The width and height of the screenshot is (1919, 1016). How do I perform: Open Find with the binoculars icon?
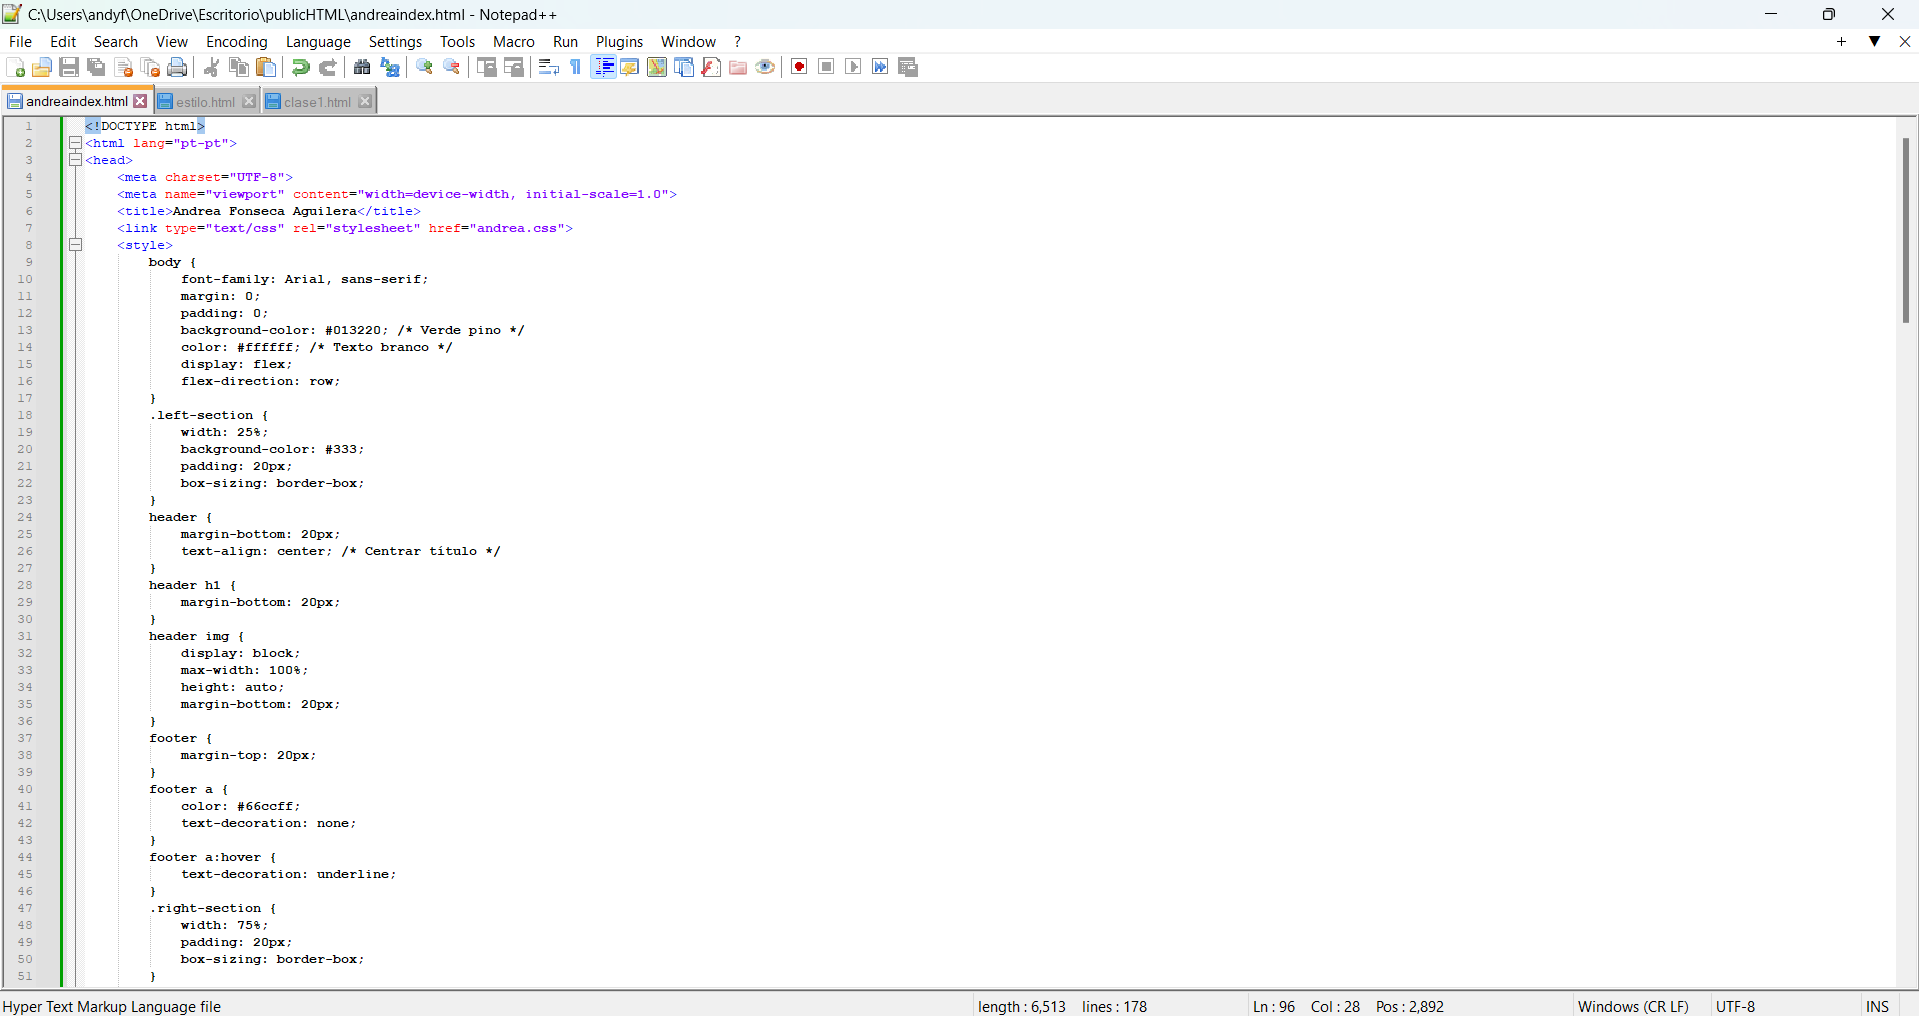pos(362,67)
